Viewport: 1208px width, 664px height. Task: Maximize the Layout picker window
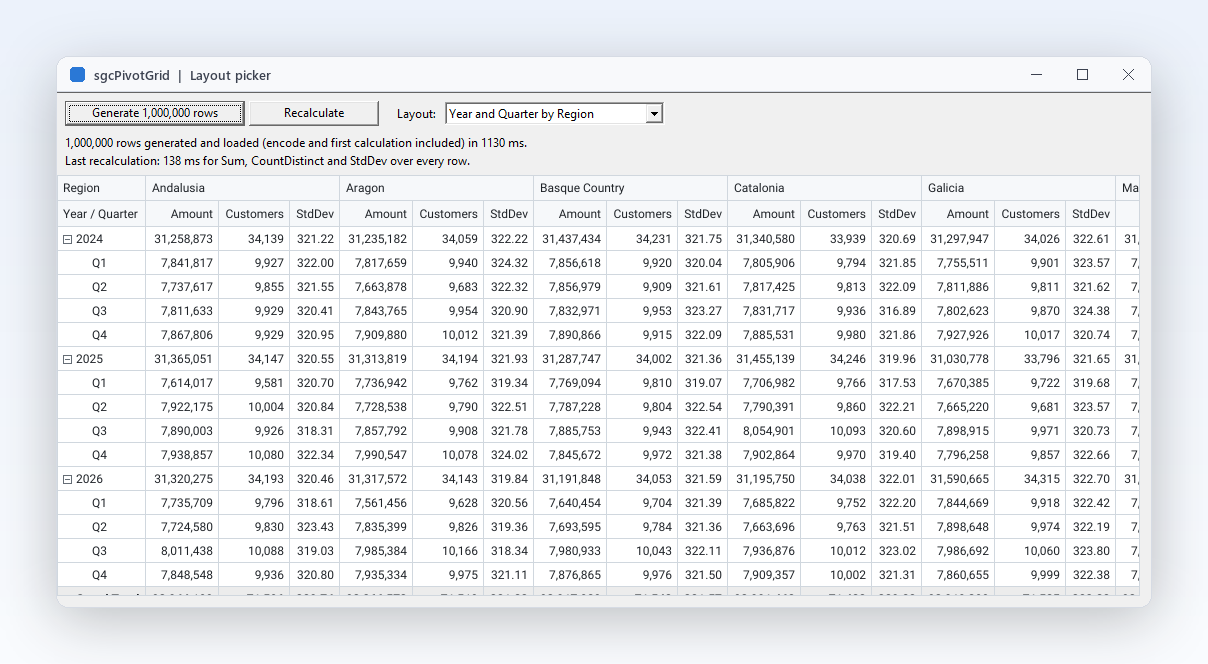(1082, 75)
